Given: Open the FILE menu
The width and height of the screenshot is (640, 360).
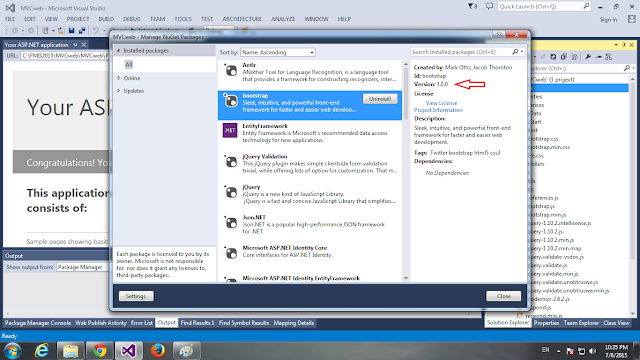Looking at the screenshot, I should tap(10, 19).
